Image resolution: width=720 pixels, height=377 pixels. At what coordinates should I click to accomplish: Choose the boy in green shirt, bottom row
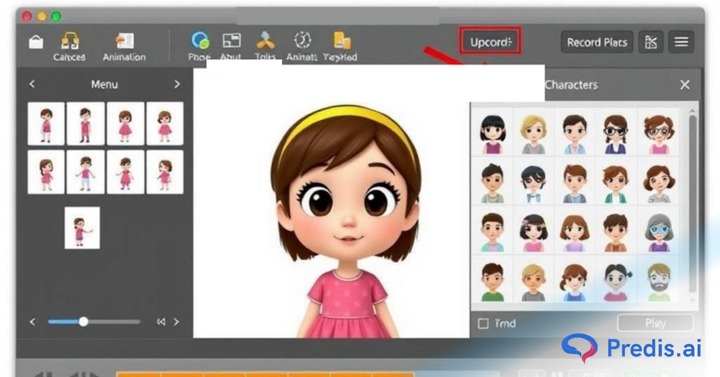(x=492, y=281)
